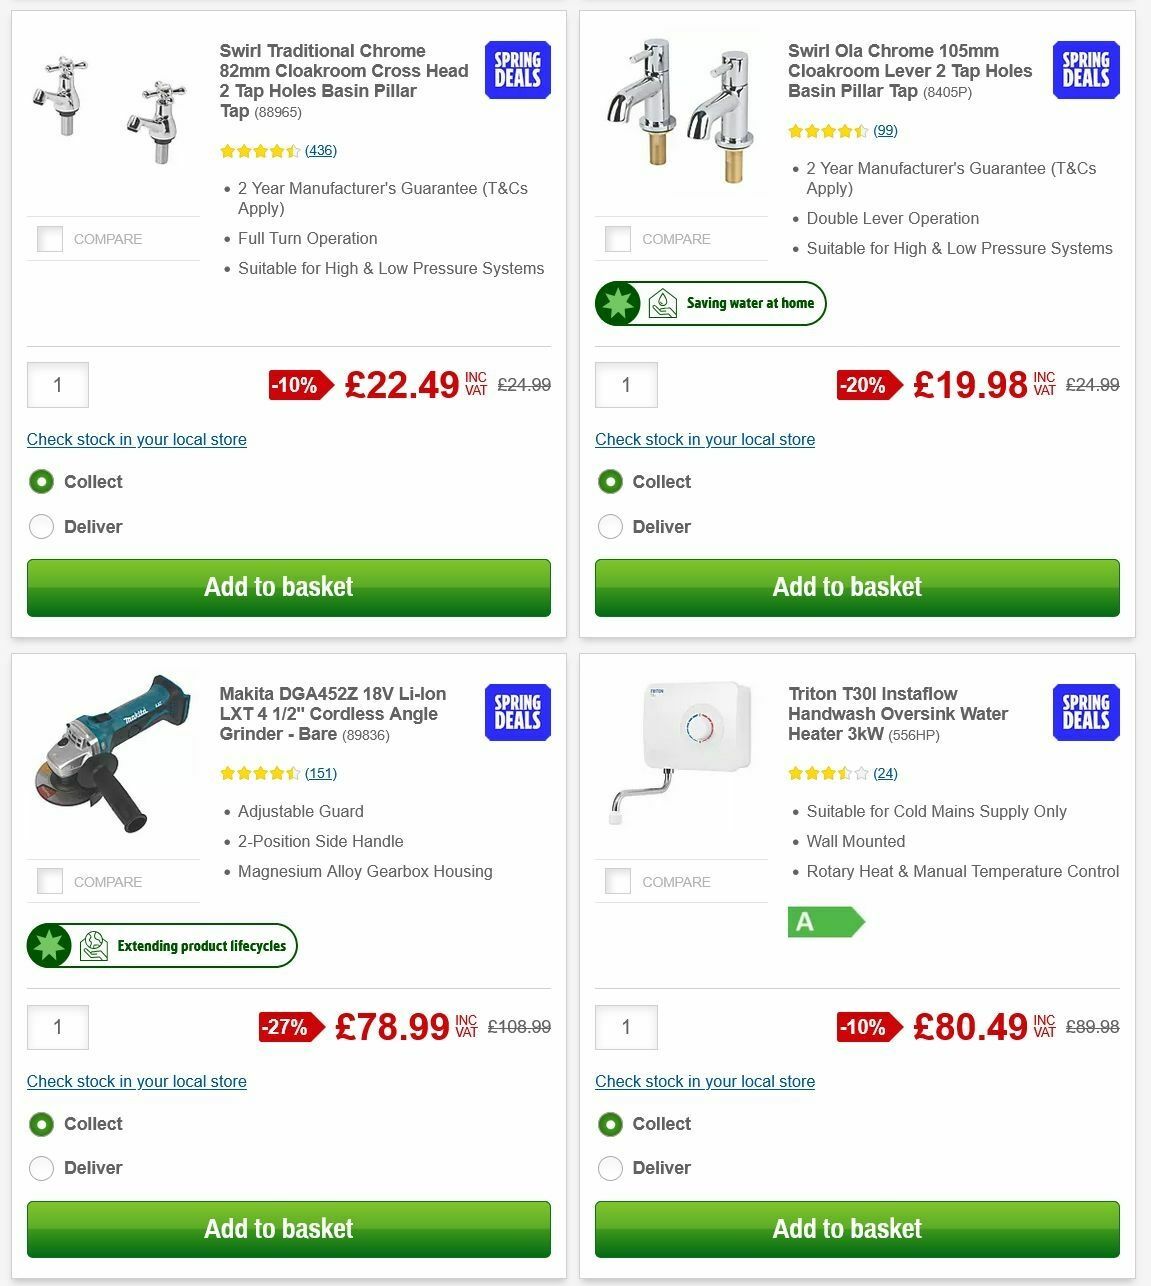
Task: Select Deliver for the Swirl Traditional tap
Action: tap(41, 526)
